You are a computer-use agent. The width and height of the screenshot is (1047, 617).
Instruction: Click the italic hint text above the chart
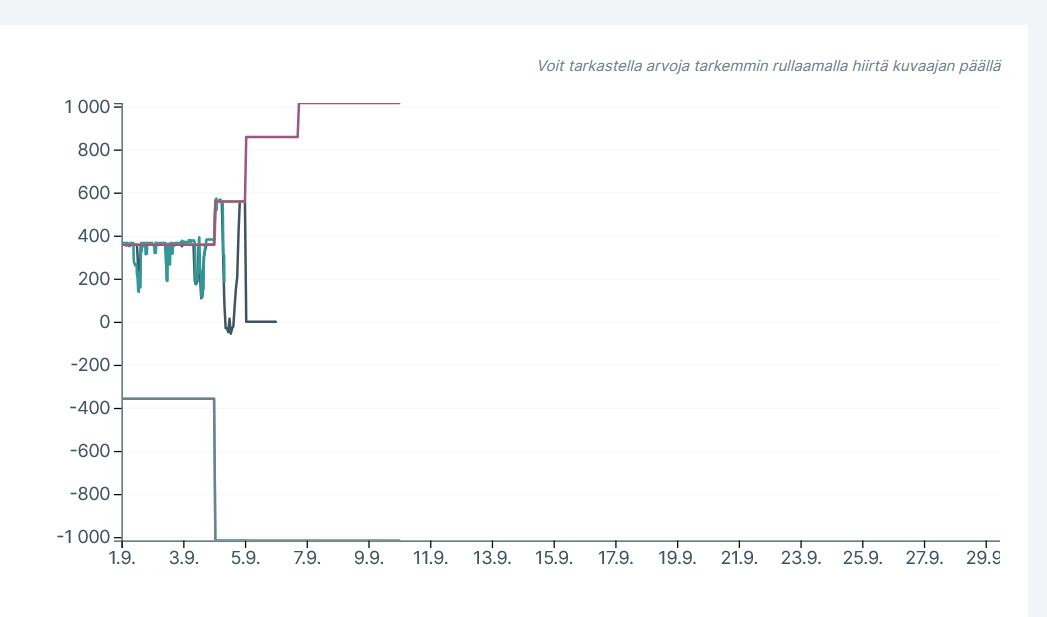coord(769,66)
